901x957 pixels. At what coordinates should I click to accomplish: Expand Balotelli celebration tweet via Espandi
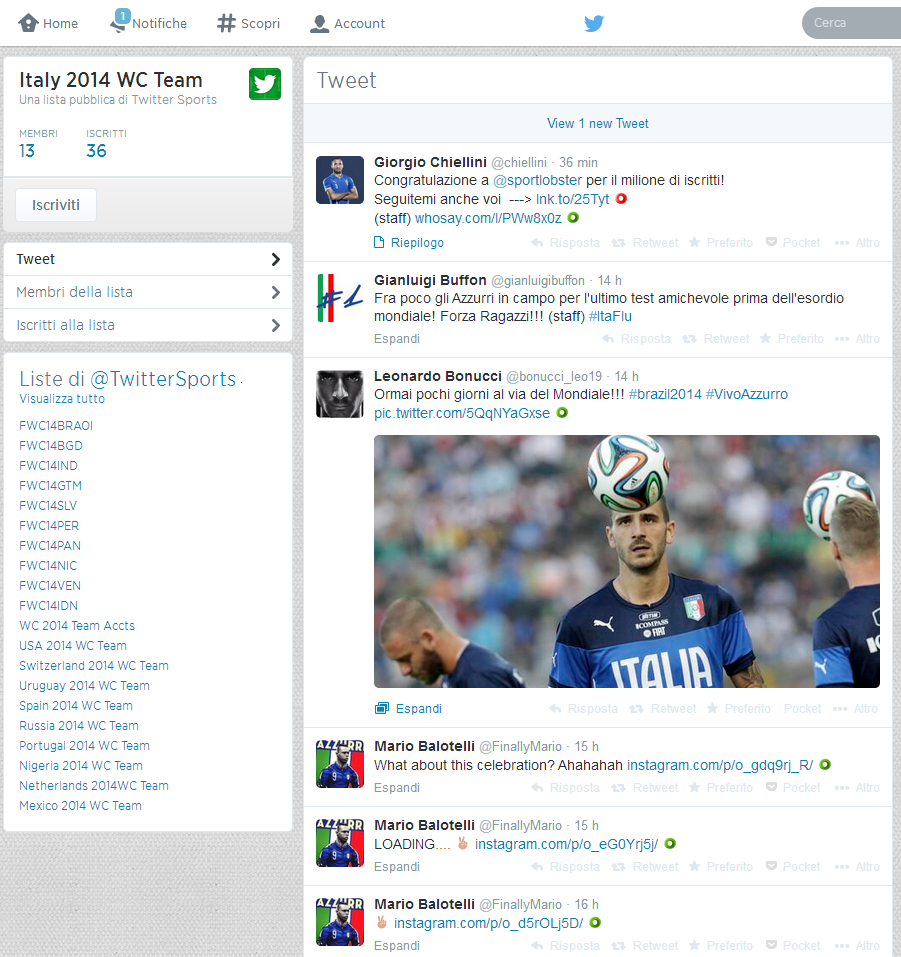(x=397, y=788)
